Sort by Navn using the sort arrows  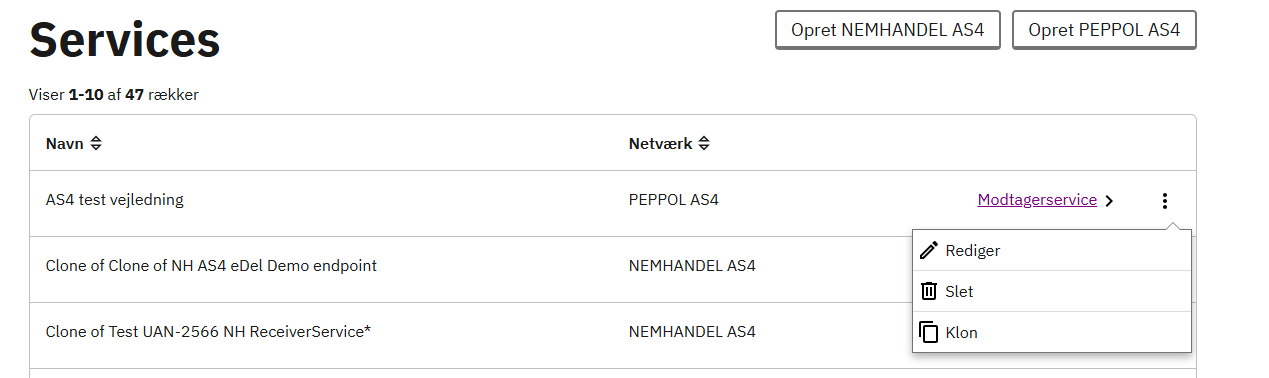pos(96,144)
